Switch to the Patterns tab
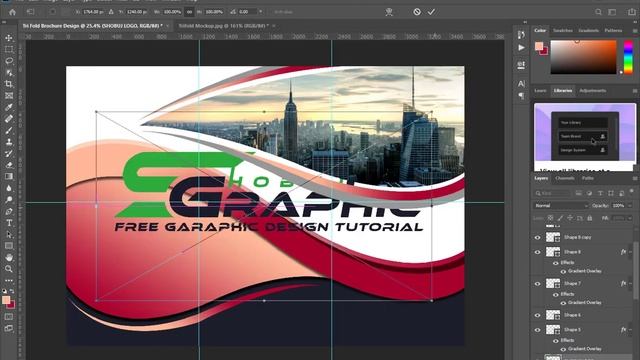The width and height of the screenshot is (640, 360). [x=613, y=31]
